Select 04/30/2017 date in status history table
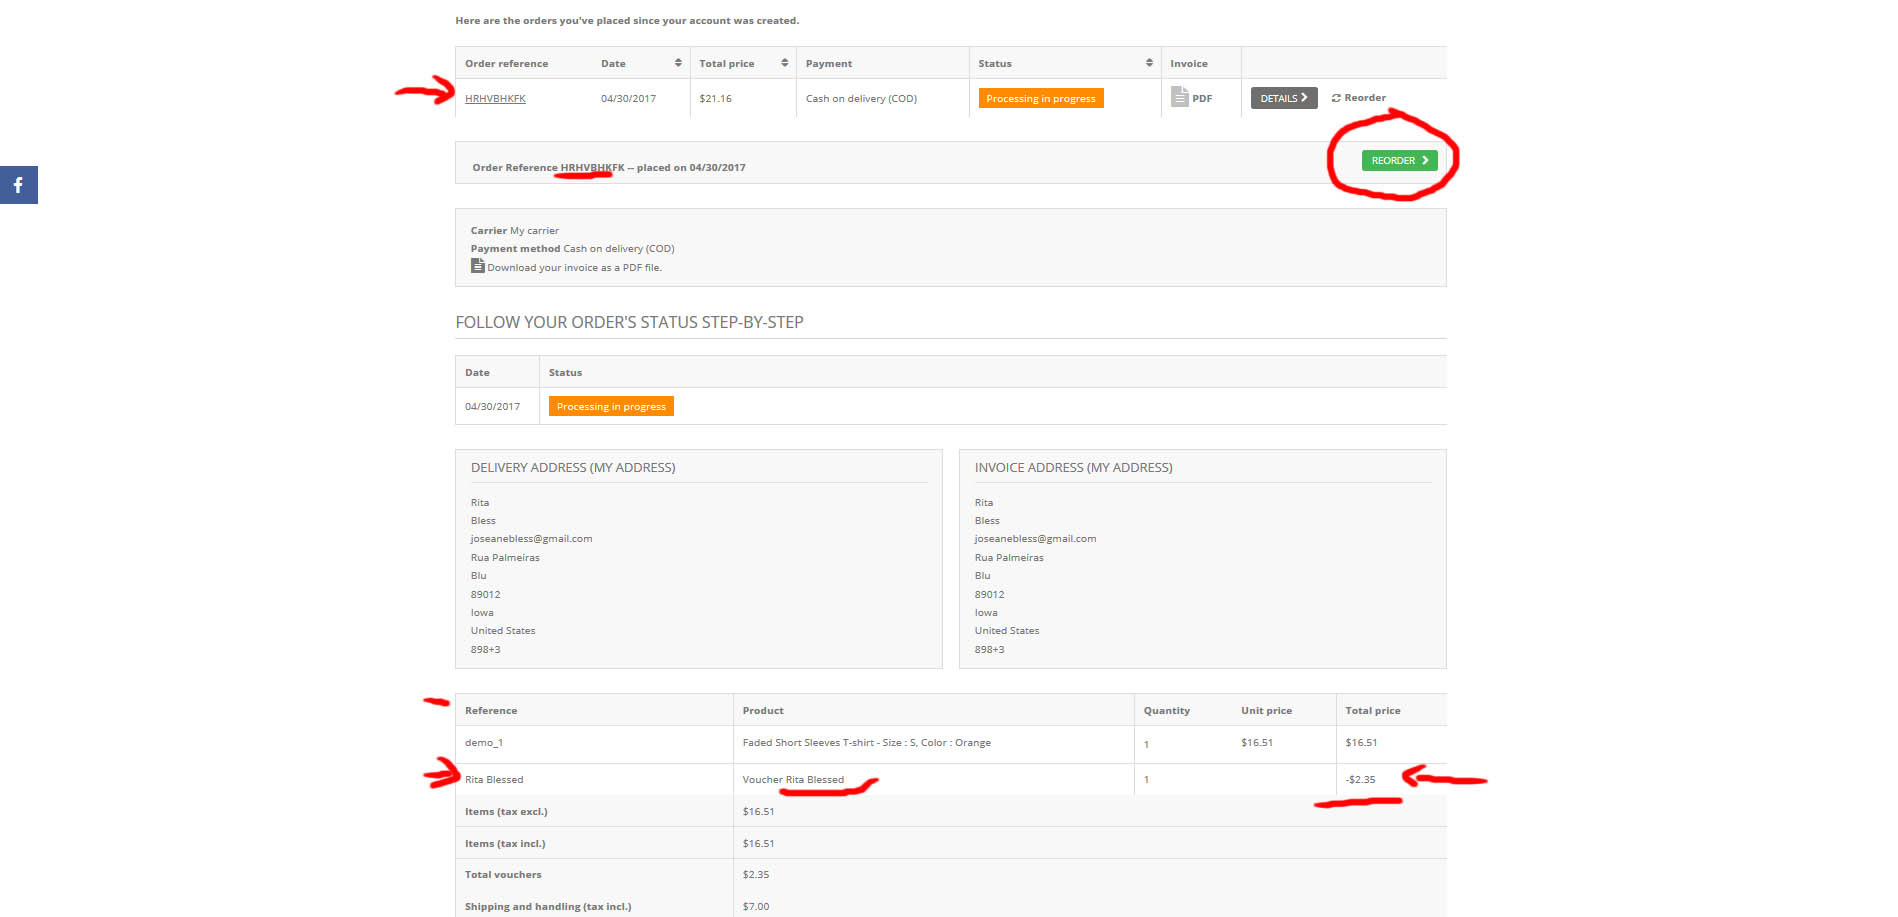The image size is (1898, 917). 492,406
